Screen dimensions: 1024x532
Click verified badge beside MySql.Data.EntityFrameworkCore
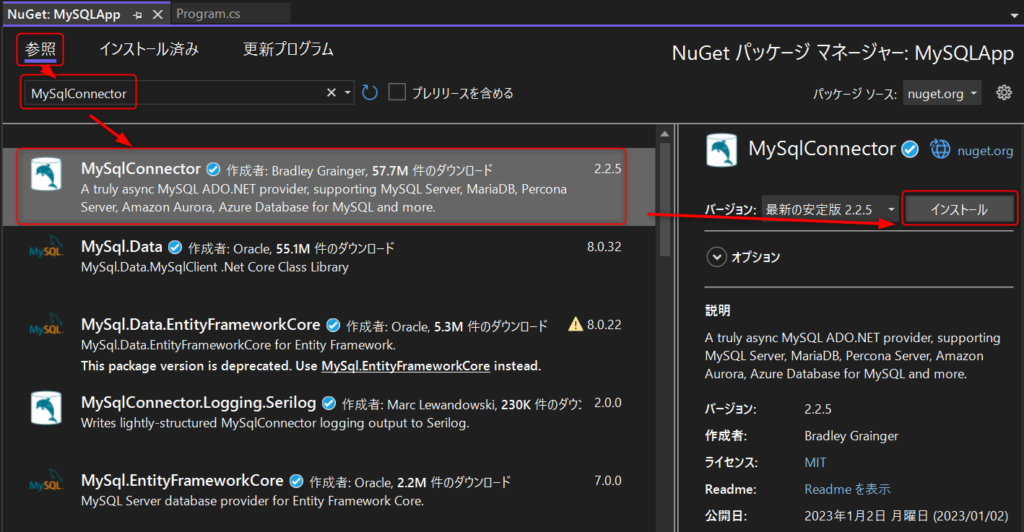(333, 325)
